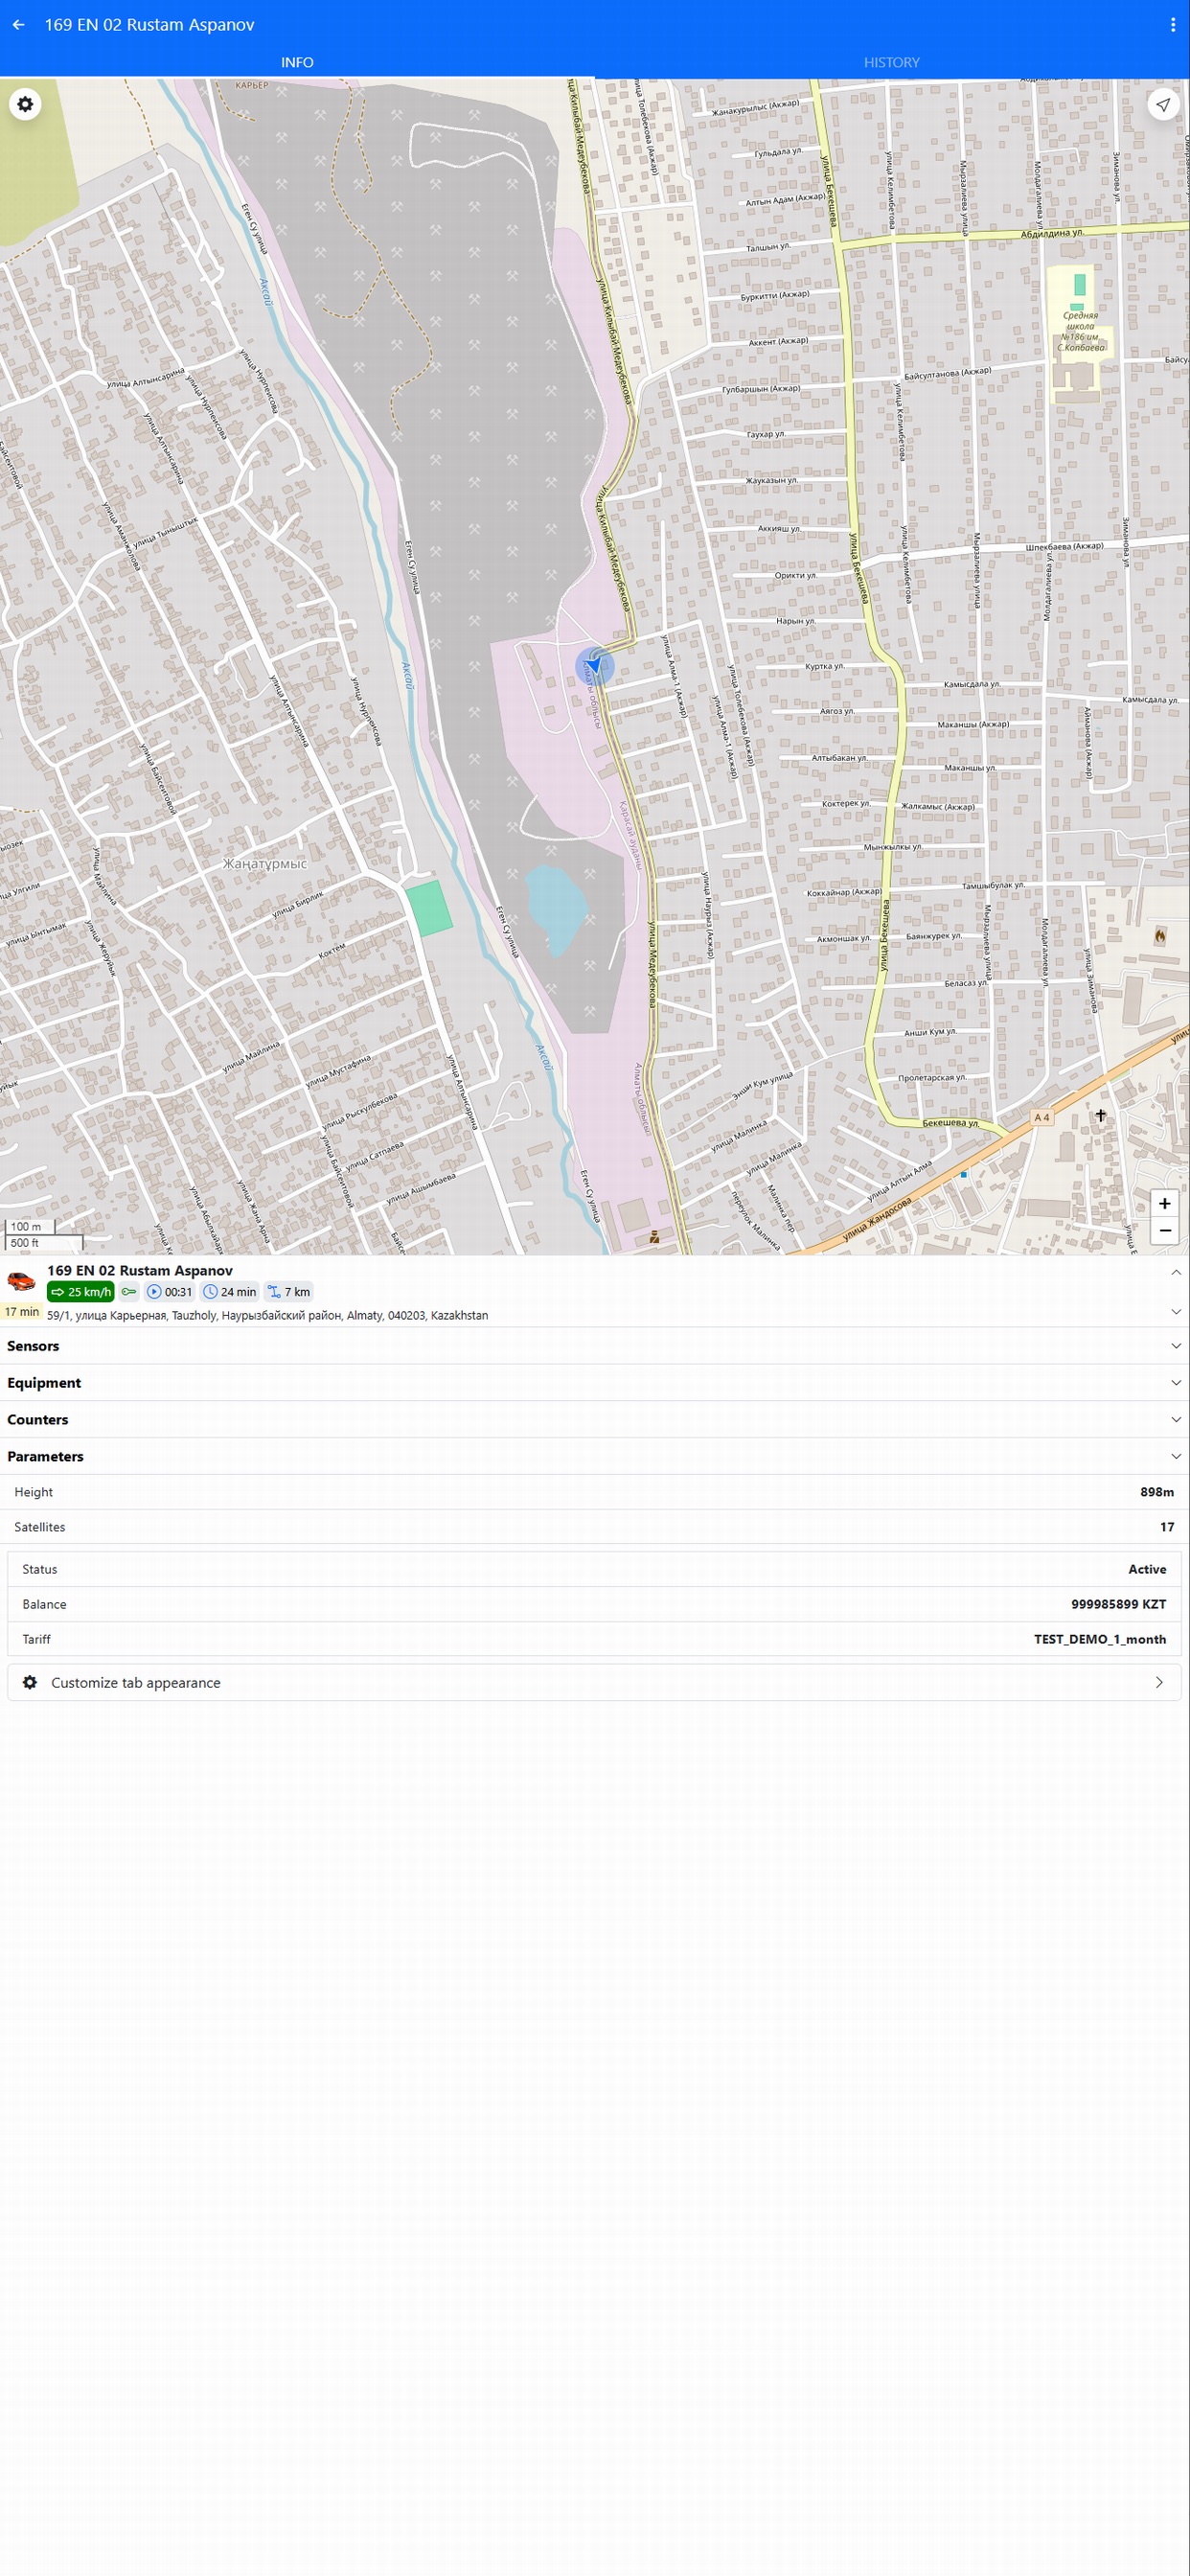This screenshot has height=2576, width=1190.
Task: Click the green sports field on map
Action: point(429,908)
